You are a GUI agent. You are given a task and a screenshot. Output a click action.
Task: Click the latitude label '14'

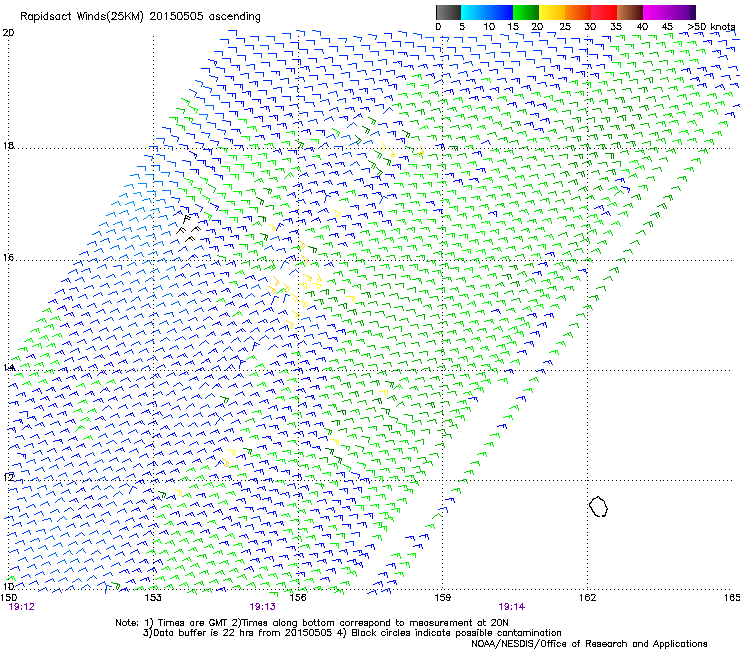point(8,367)
